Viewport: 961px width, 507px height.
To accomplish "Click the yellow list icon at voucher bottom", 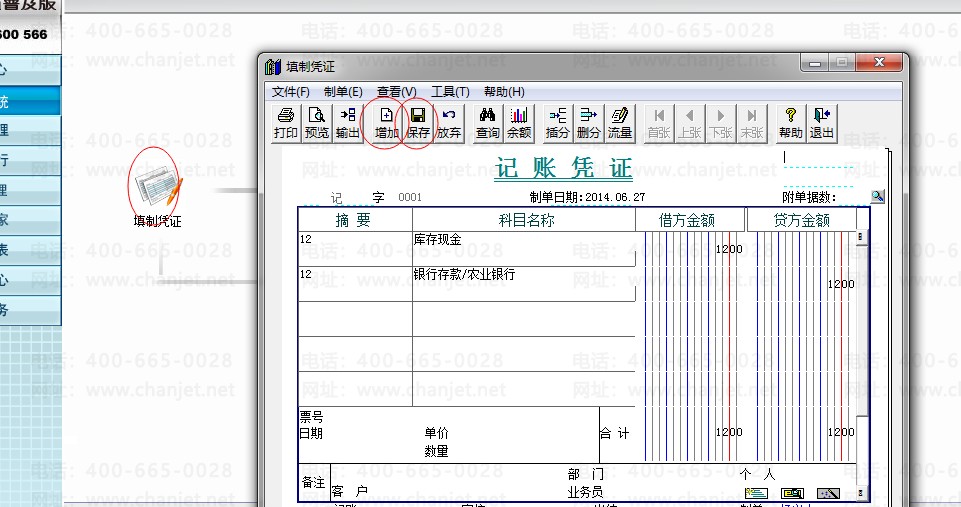I will pyautogui.click(x=756, y=493).
